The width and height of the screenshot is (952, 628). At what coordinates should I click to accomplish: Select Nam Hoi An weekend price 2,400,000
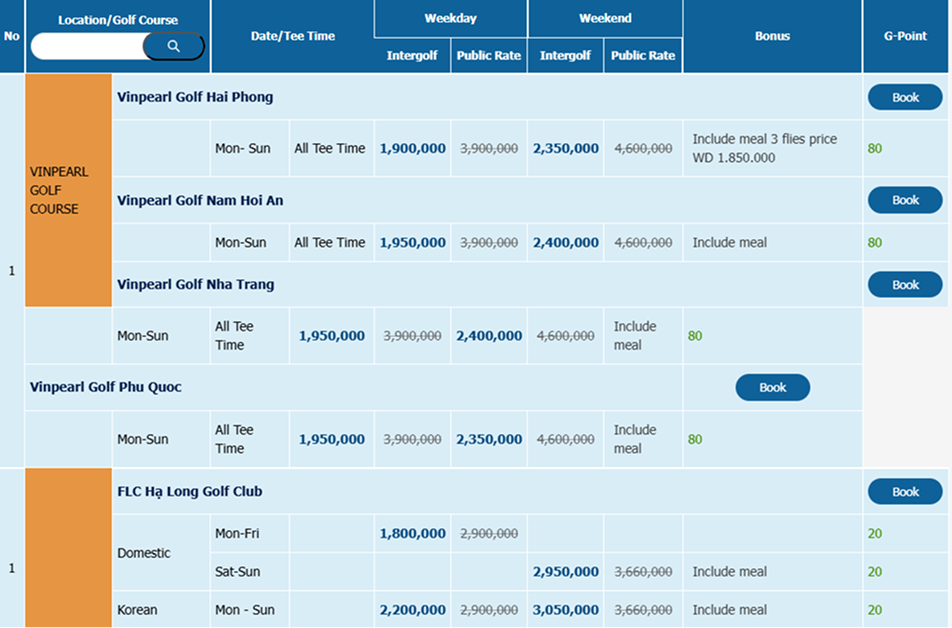(x=566, y=242)
